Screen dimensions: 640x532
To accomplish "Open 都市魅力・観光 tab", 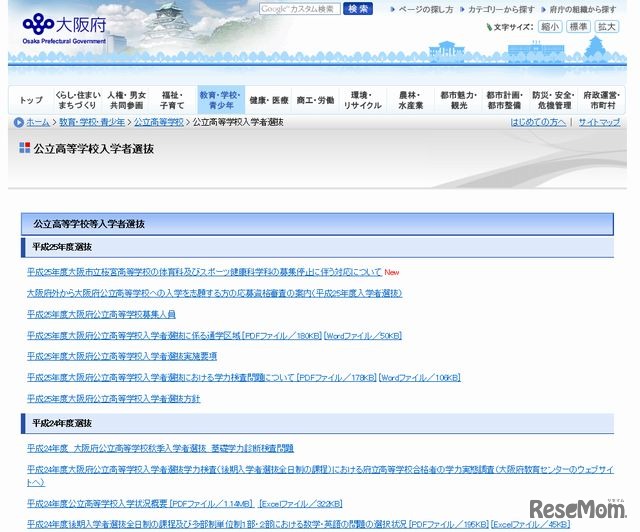I will (x=458, y=100).
